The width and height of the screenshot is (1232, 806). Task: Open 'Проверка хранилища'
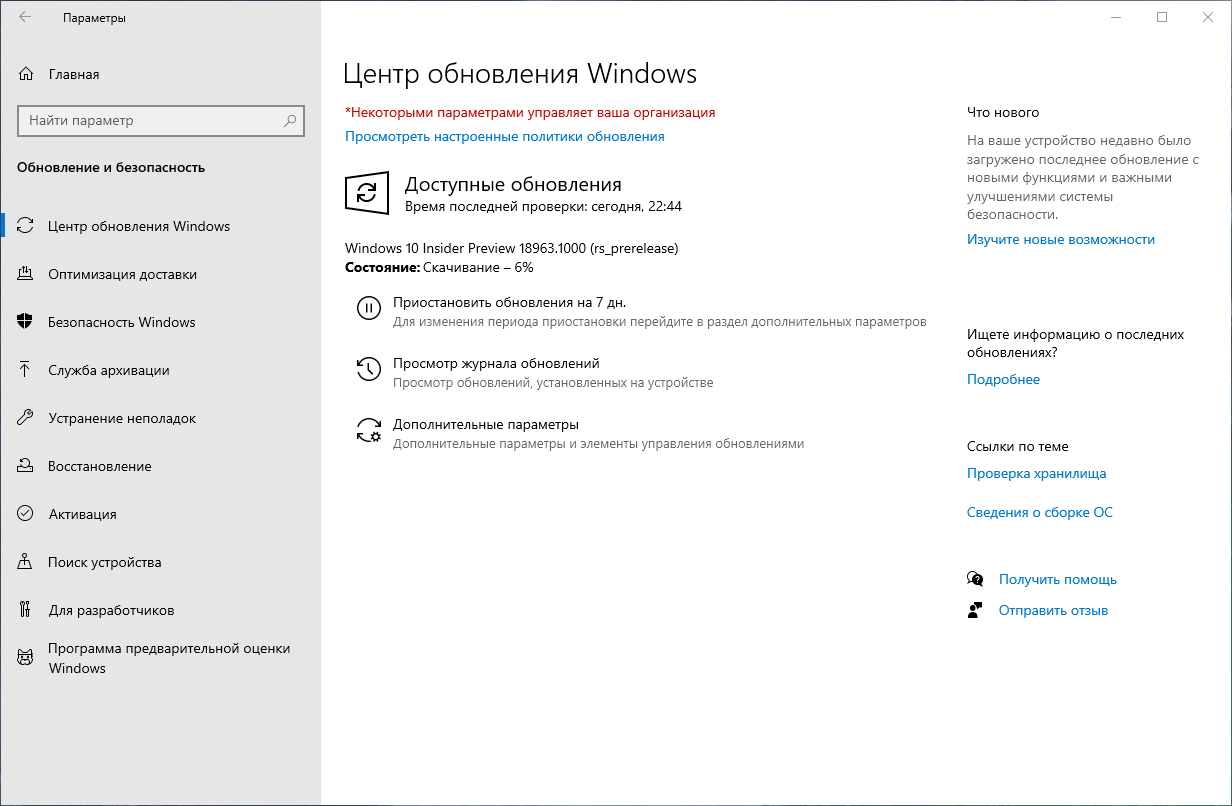coord(1036,473)
